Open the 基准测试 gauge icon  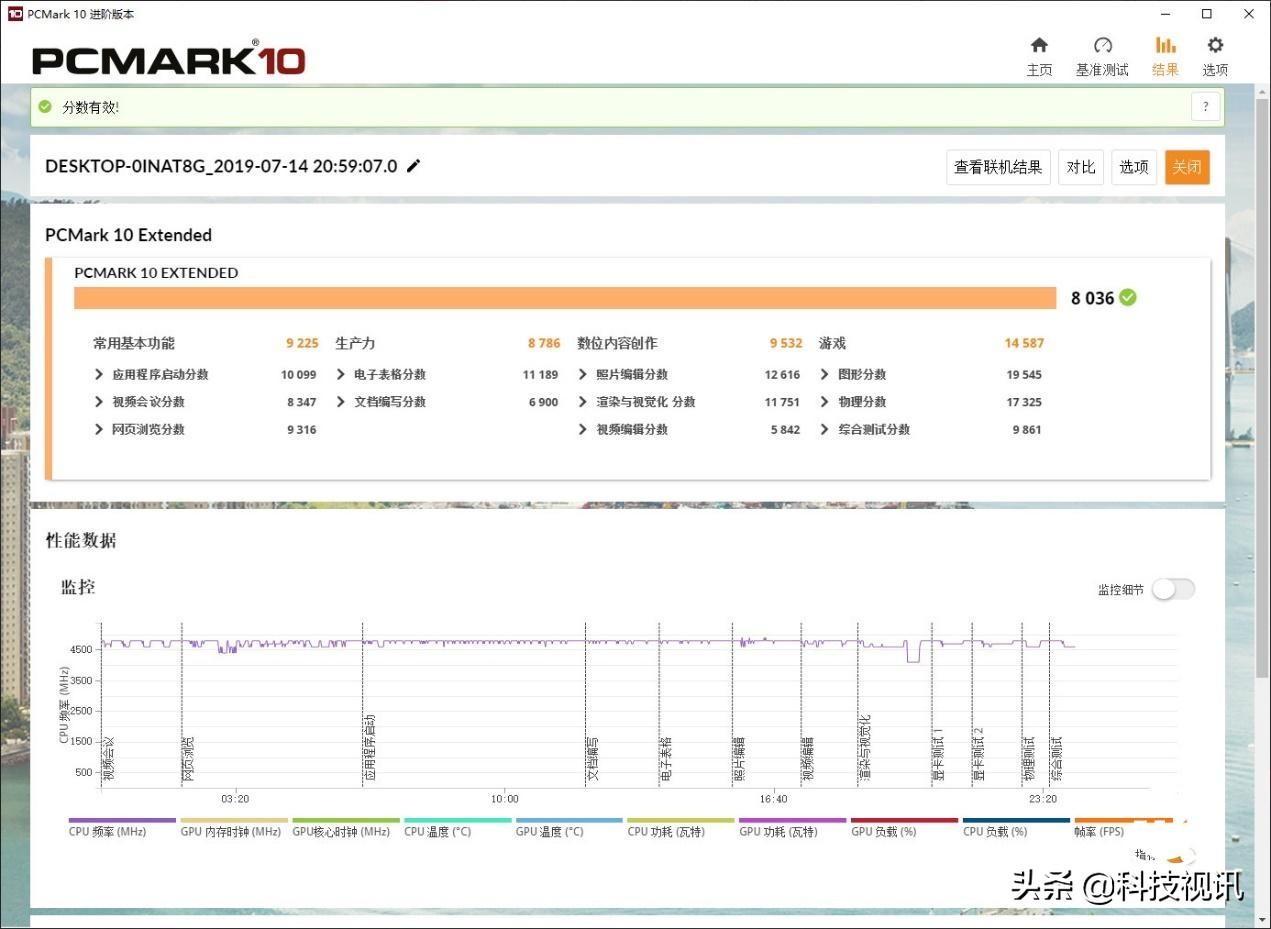pos(1102,45)
